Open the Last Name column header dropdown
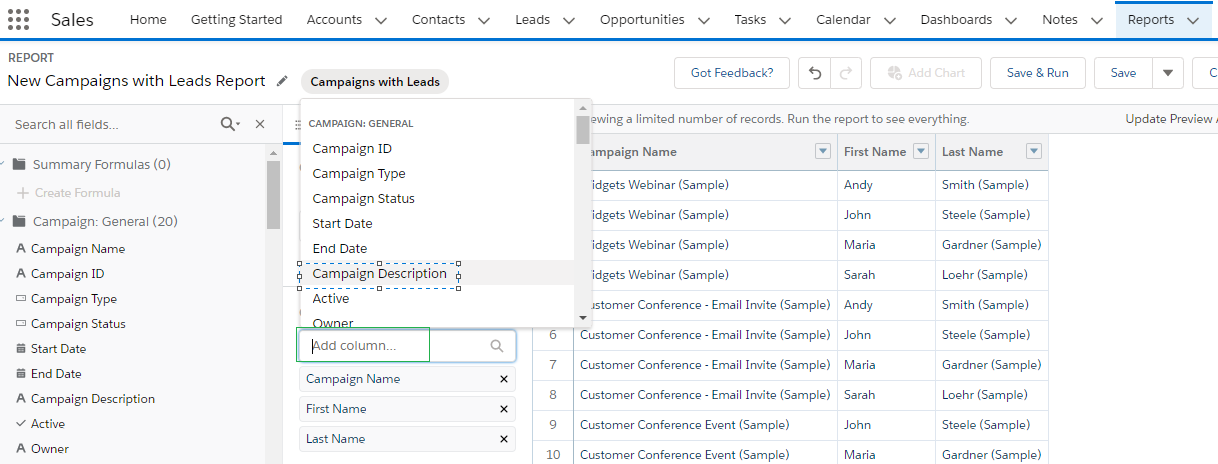Image resolution: width=1218 pixels, height=464 pixels. pos(1034,152)
